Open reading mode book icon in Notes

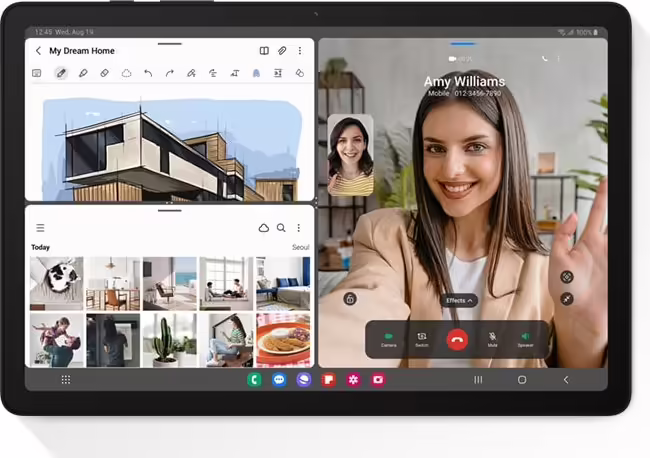pyautogui.click(x=264, y=51)
